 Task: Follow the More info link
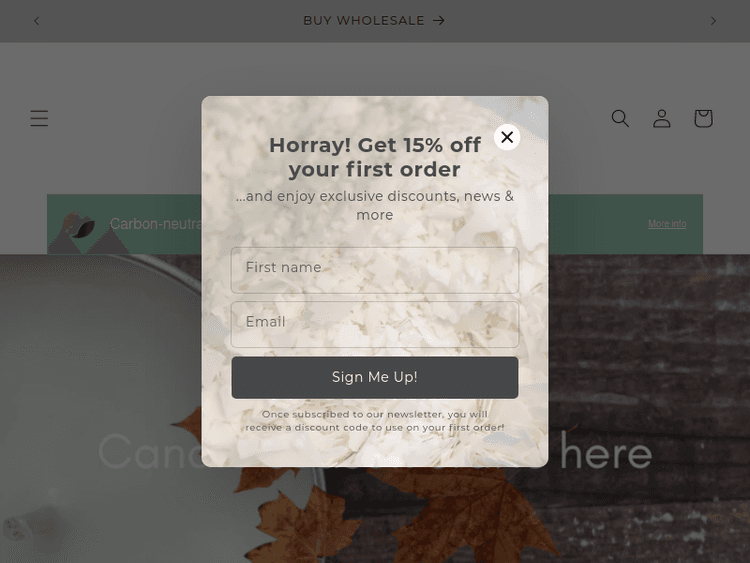click(667, 224)
